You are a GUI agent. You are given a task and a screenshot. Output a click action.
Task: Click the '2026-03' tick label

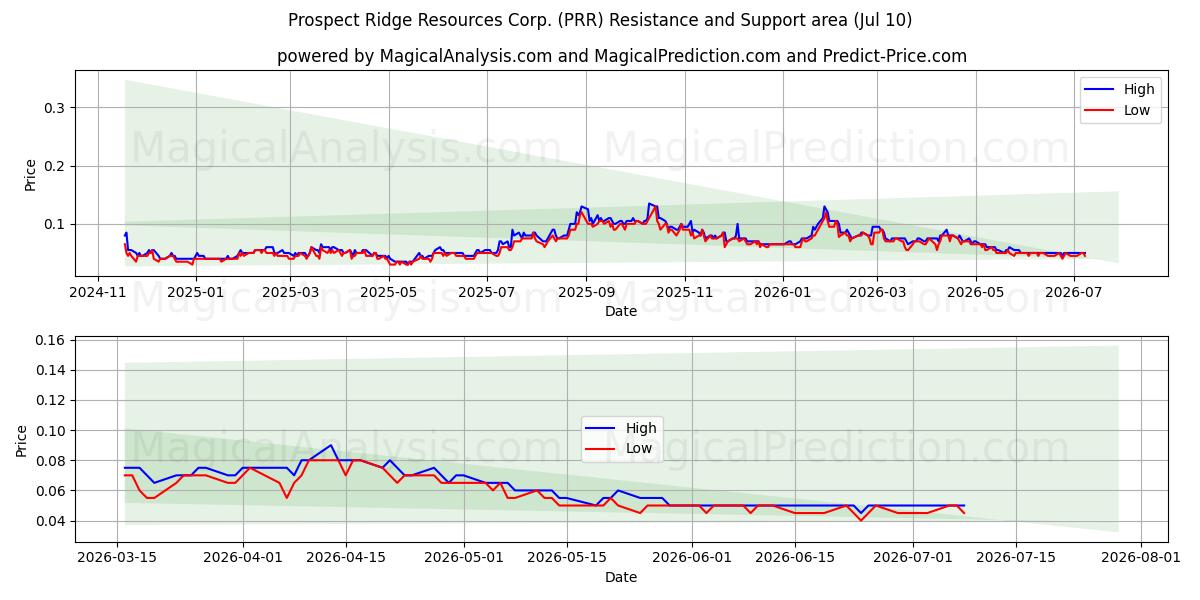[876, 292]
